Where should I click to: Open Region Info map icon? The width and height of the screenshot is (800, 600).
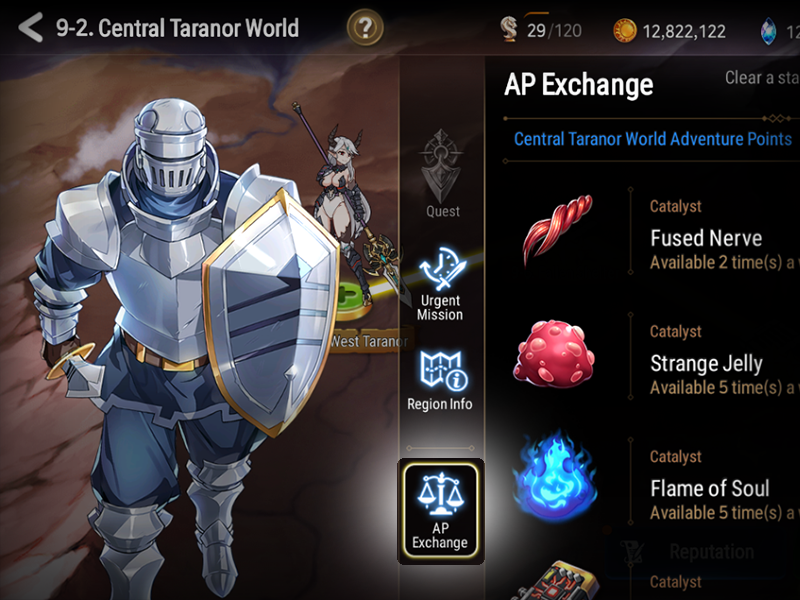pyautogui.click(x=440, y=380)
